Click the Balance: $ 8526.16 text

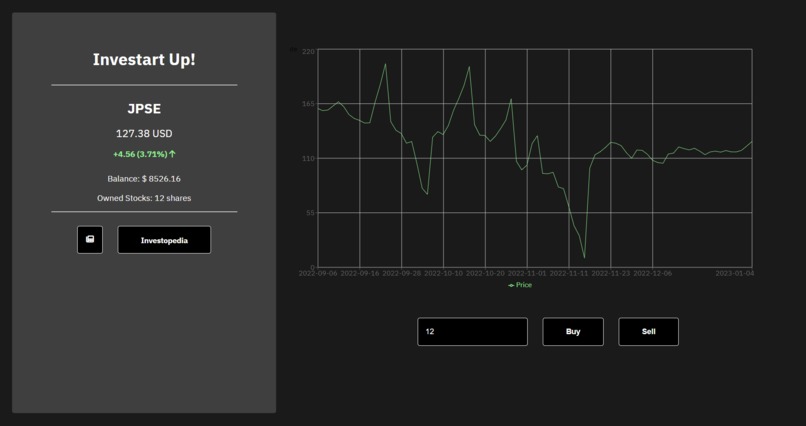[x=144, y=179]
